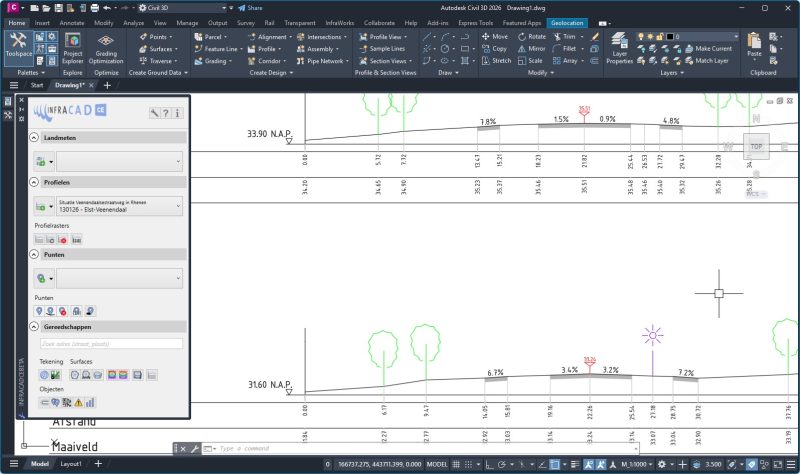Click the first Punten pin icon
800x474 pixels.
tap(39, 311)
